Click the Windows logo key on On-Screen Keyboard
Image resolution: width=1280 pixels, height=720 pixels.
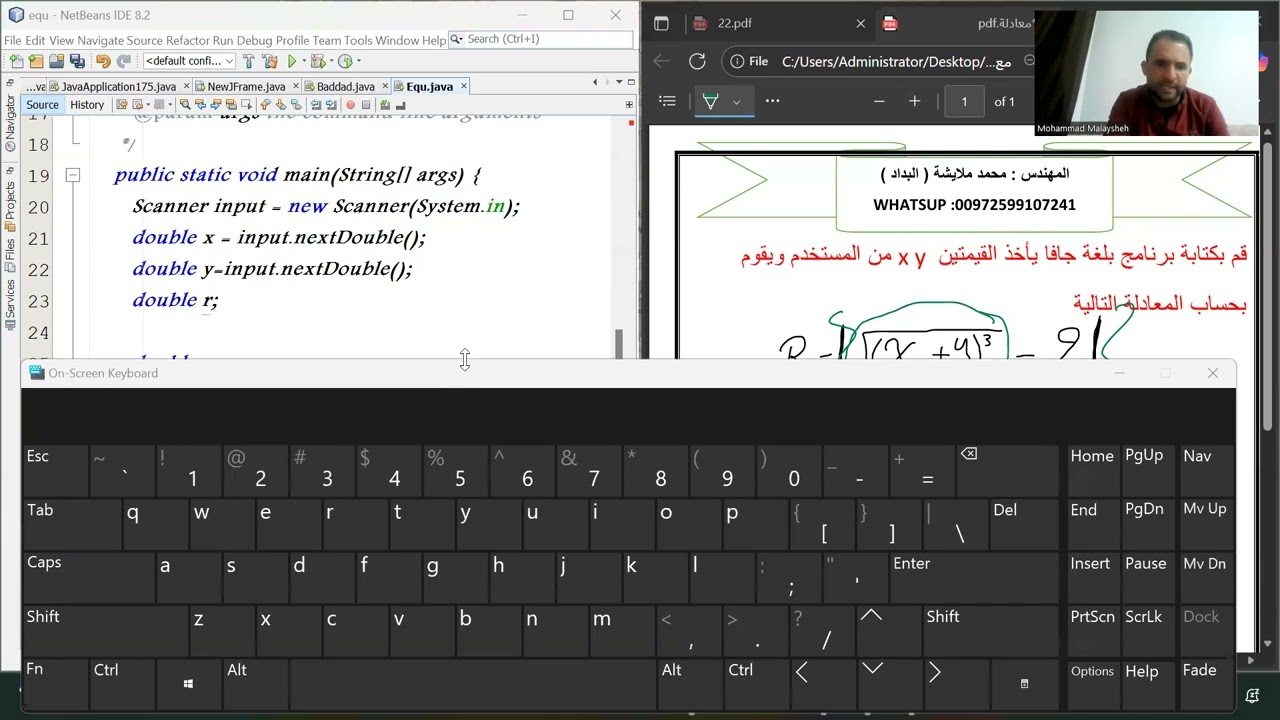(188, 683)
